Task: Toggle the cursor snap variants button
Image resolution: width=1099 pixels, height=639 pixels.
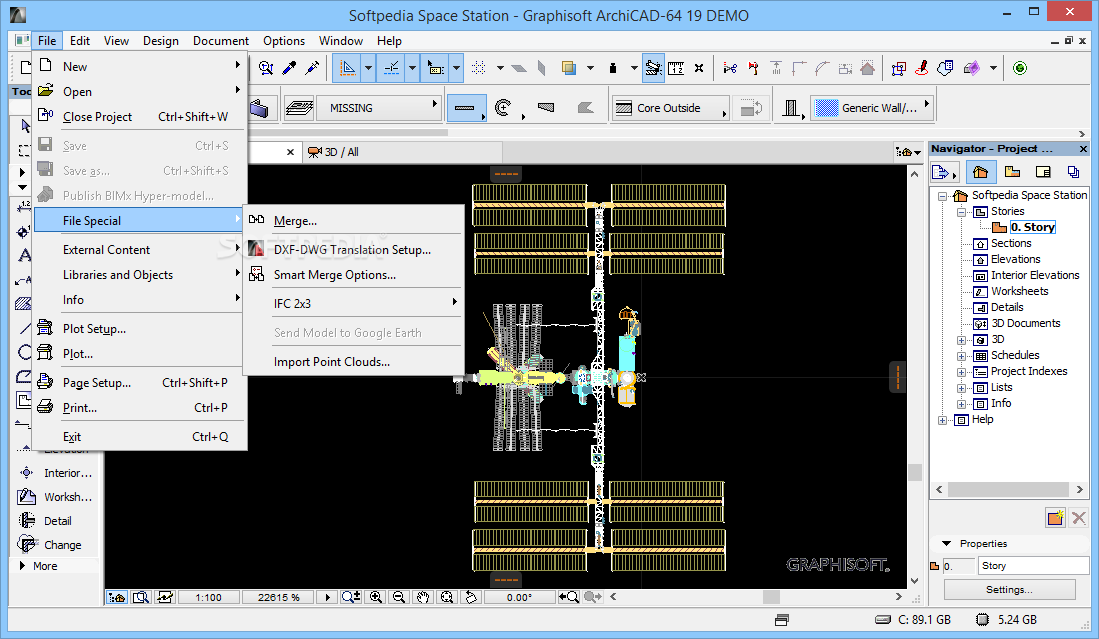Action: tap(436, 68)
